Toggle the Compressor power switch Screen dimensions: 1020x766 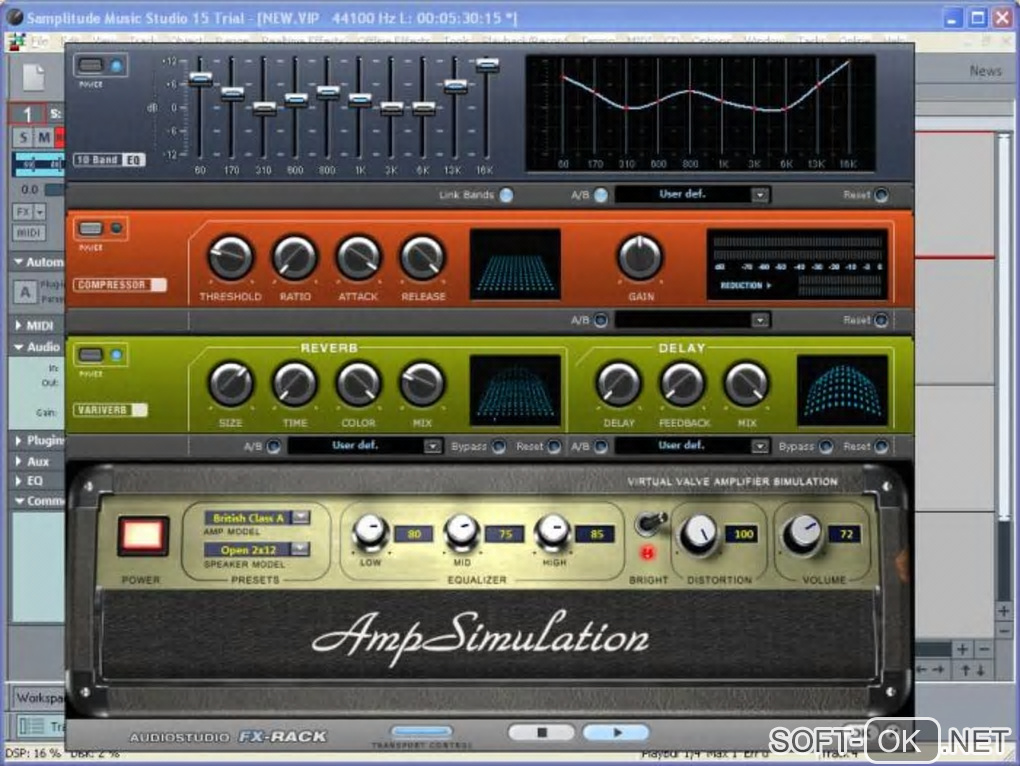click(x=90, y=228)
